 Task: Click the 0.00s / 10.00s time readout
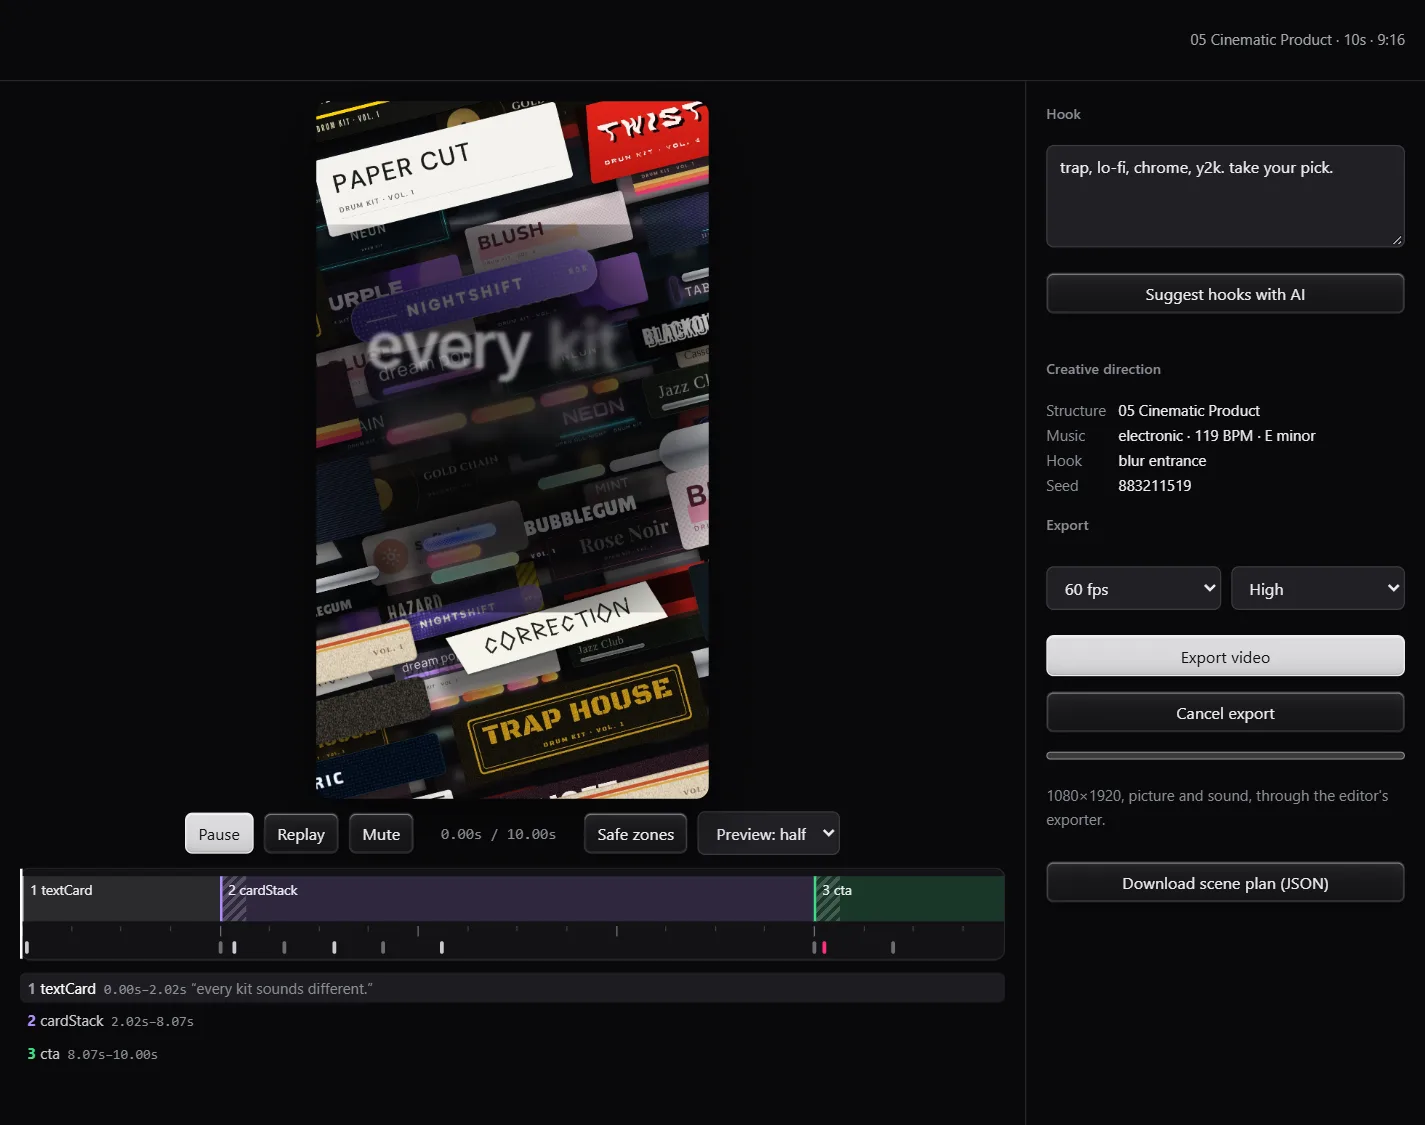498,834
